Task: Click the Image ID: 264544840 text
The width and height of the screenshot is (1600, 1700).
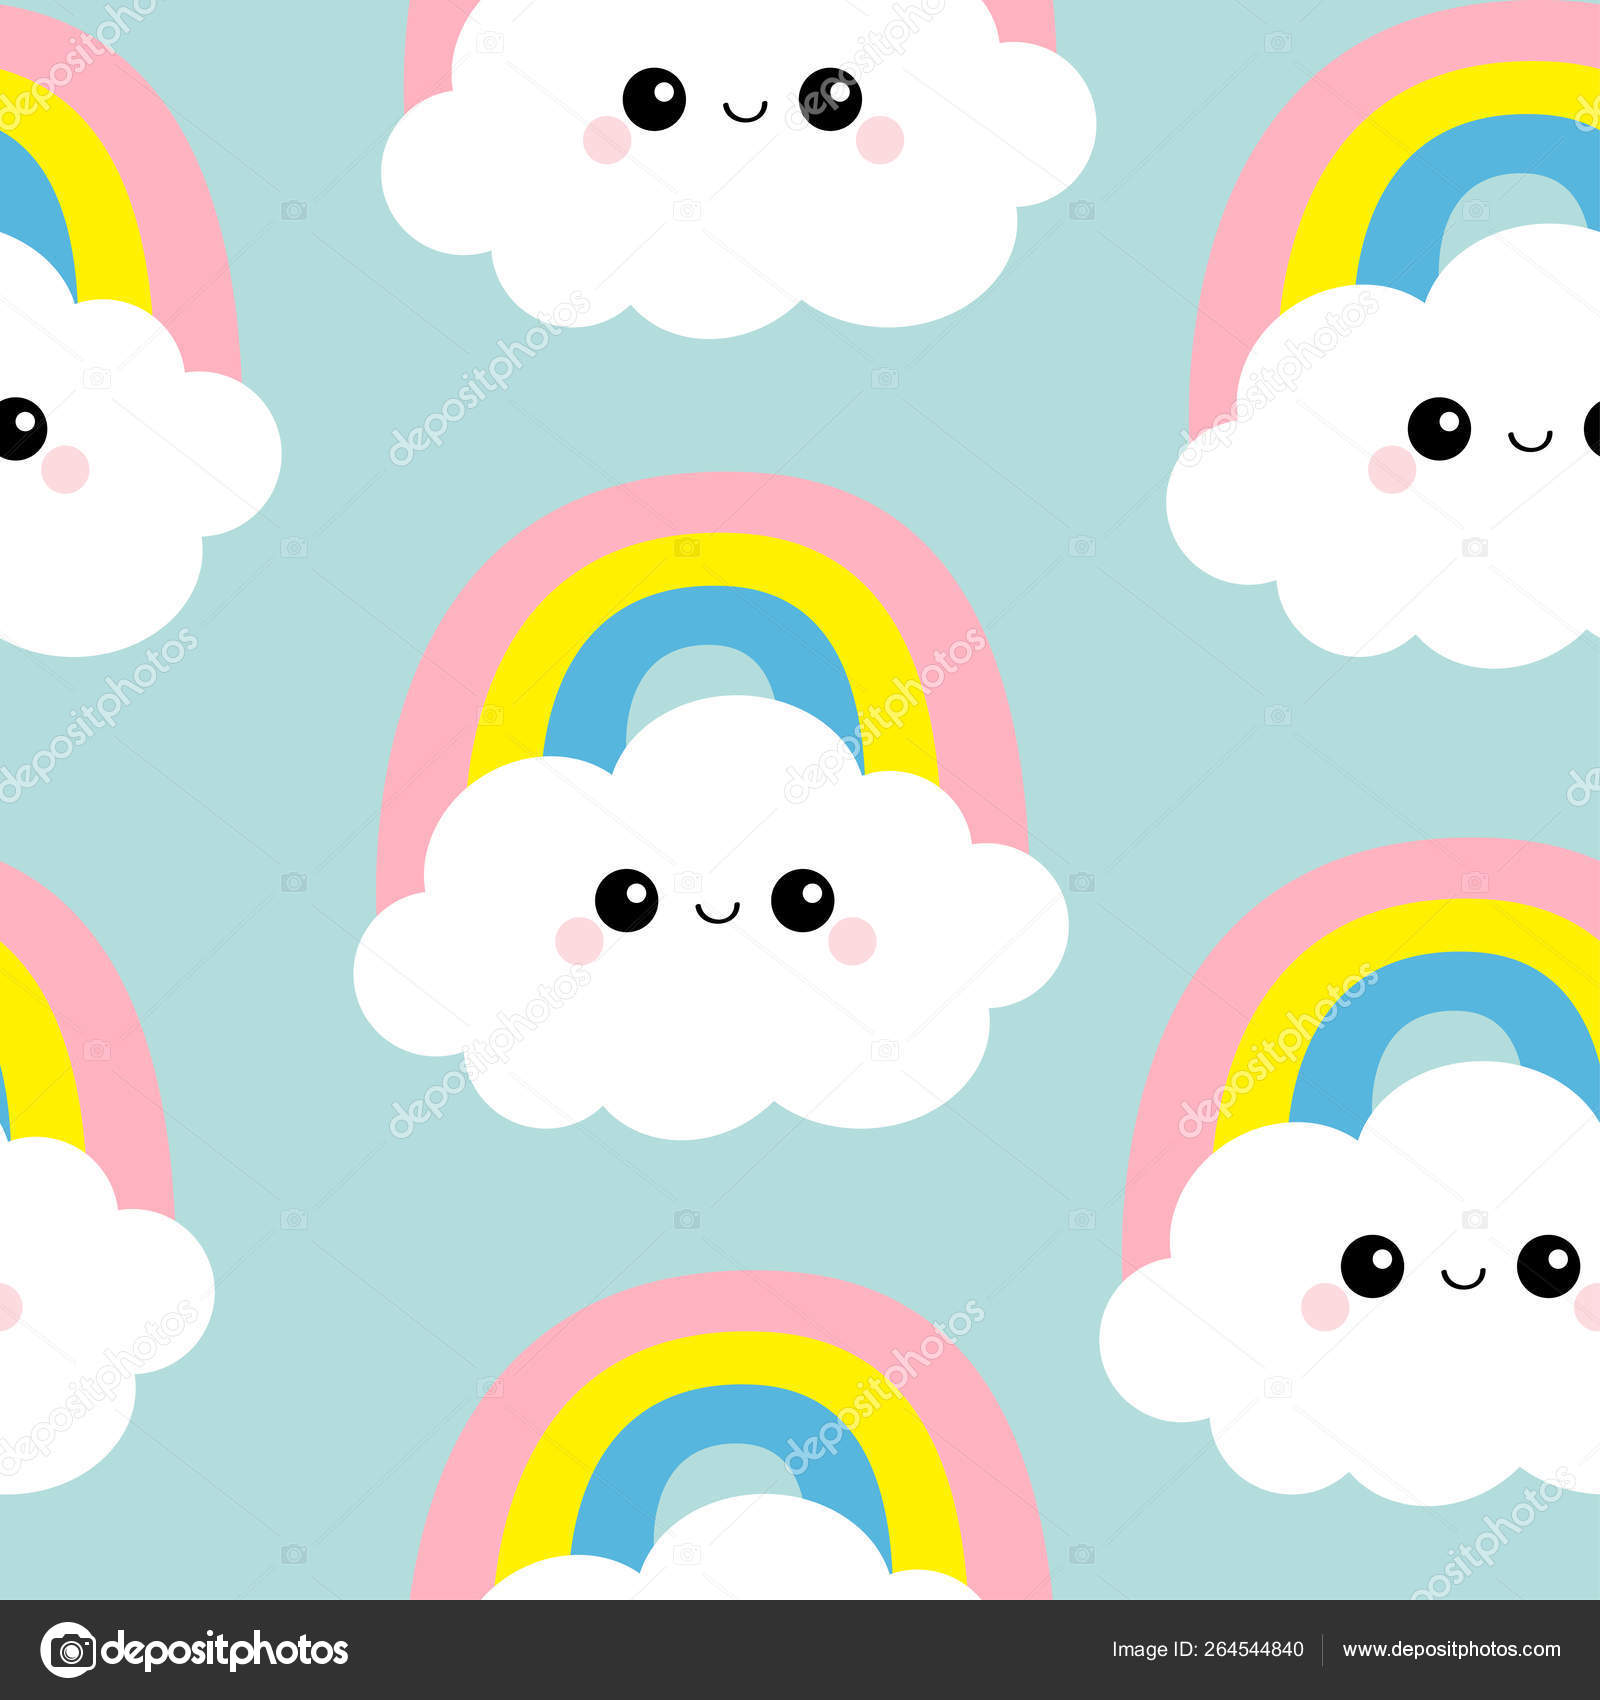Action: coord(1207,1650)
